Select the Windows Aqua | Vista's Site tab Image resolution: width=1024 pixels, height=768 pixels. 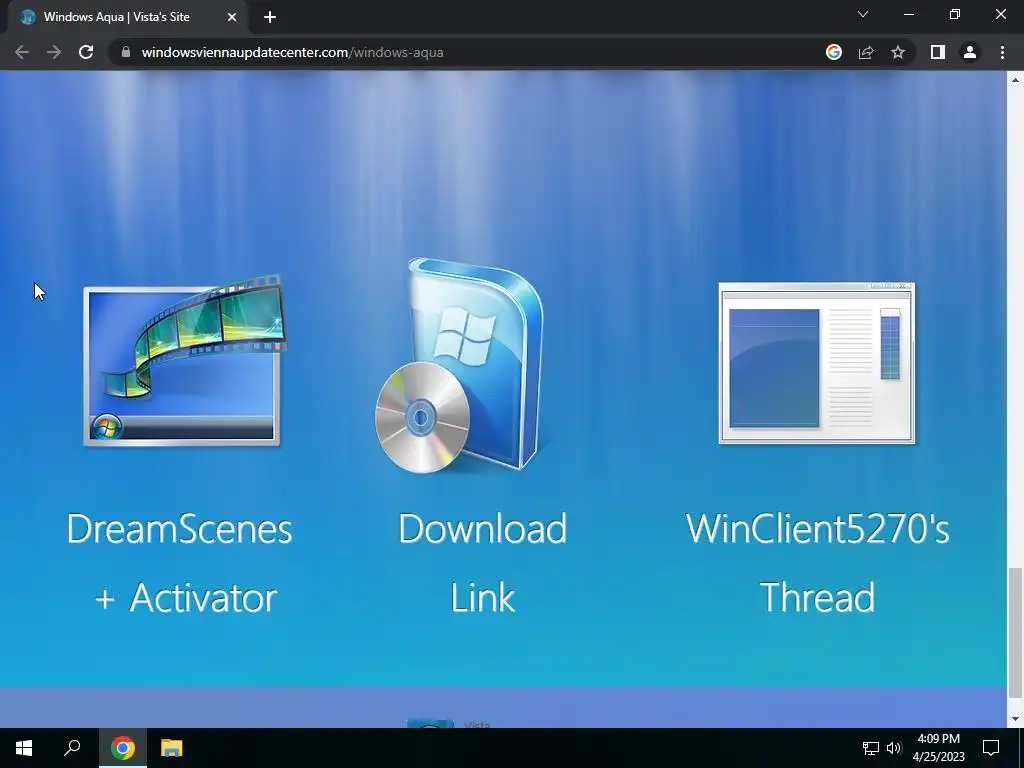(x=127, y=17)
